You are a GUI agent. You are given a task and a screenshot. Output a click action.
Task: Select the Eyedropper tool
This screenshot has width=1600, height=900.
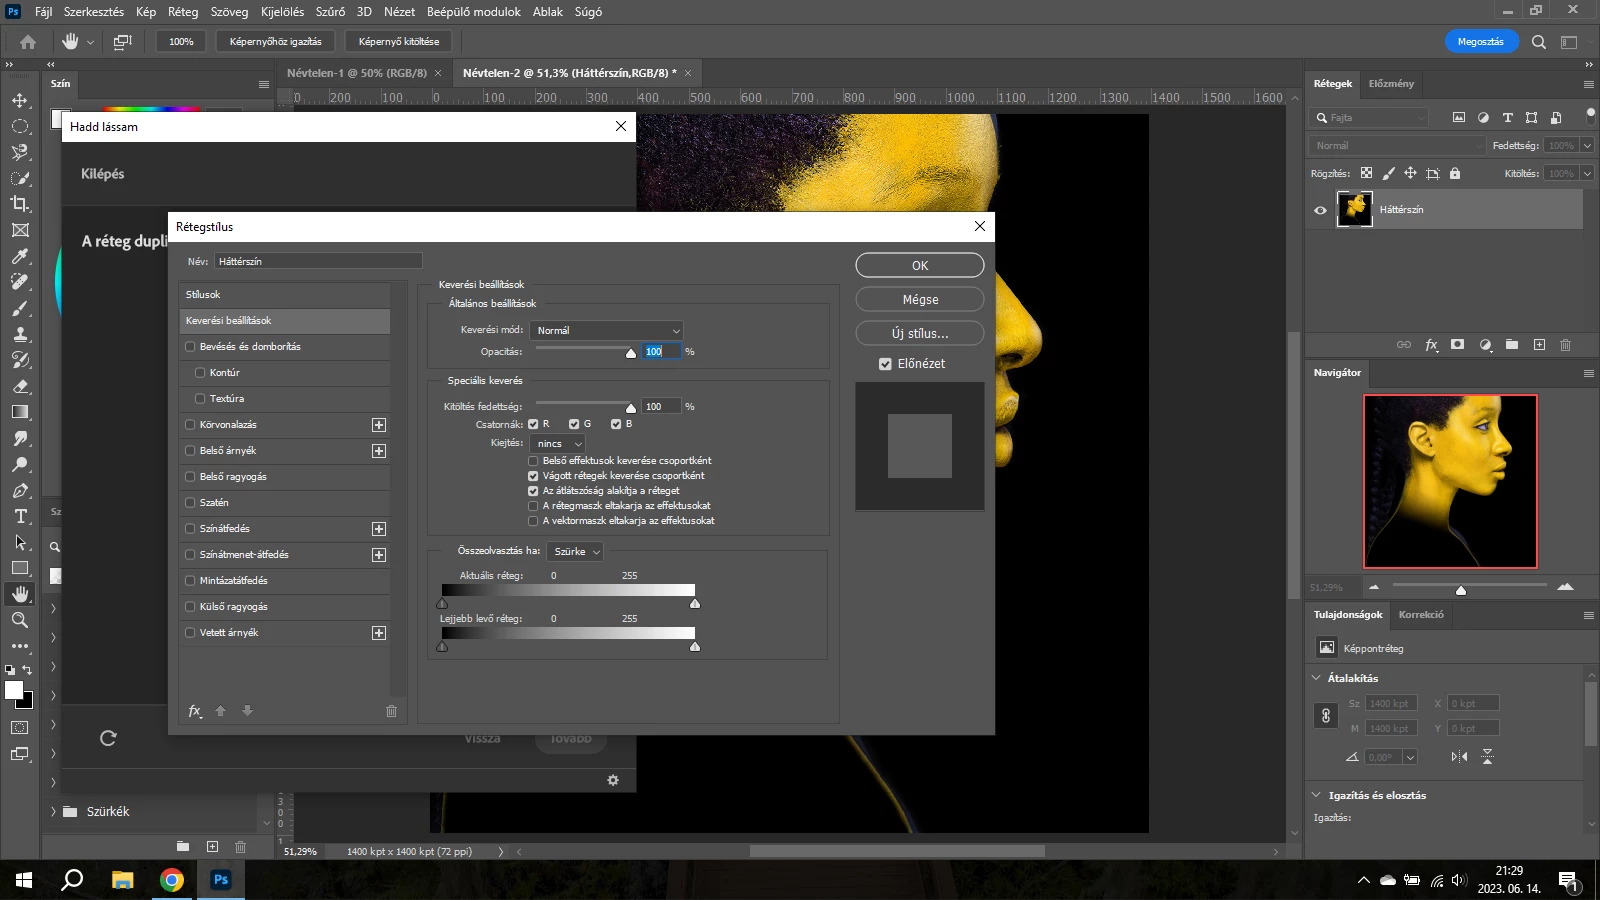[20, 256]
